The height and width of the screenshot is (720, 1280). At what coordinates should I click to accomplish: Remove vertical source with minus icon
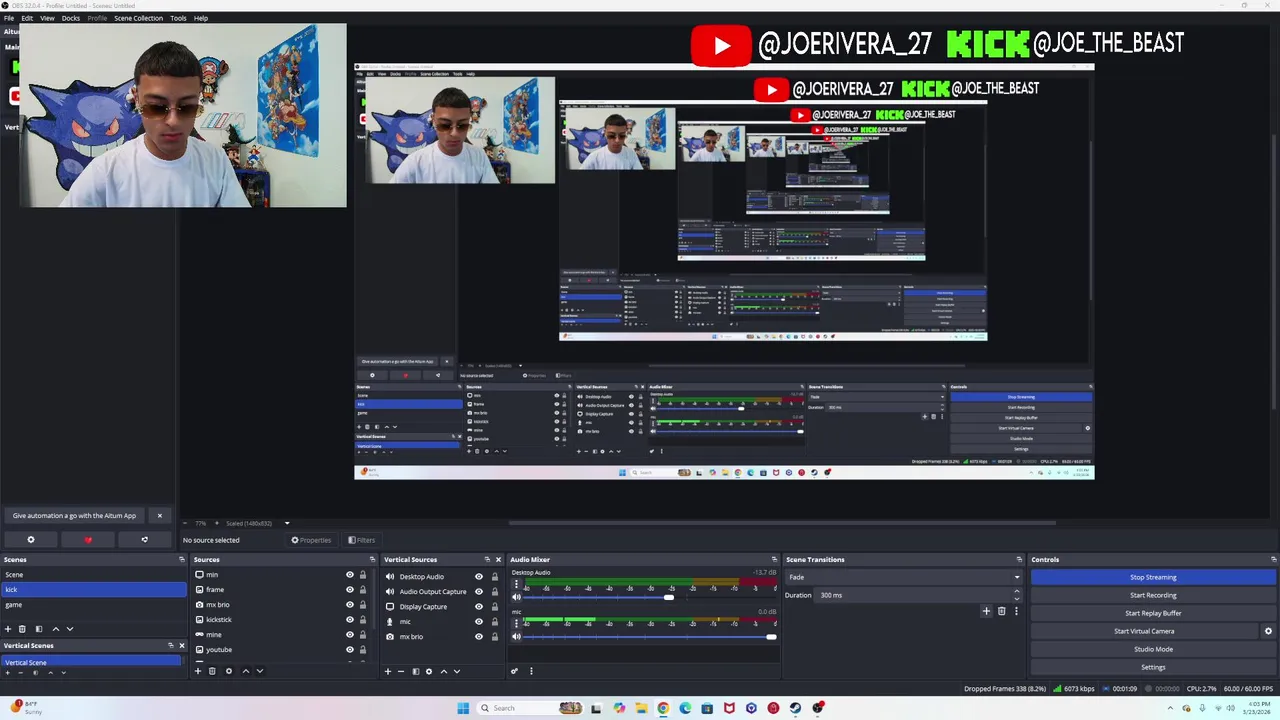pyautogui.click(x=401, y=671)
